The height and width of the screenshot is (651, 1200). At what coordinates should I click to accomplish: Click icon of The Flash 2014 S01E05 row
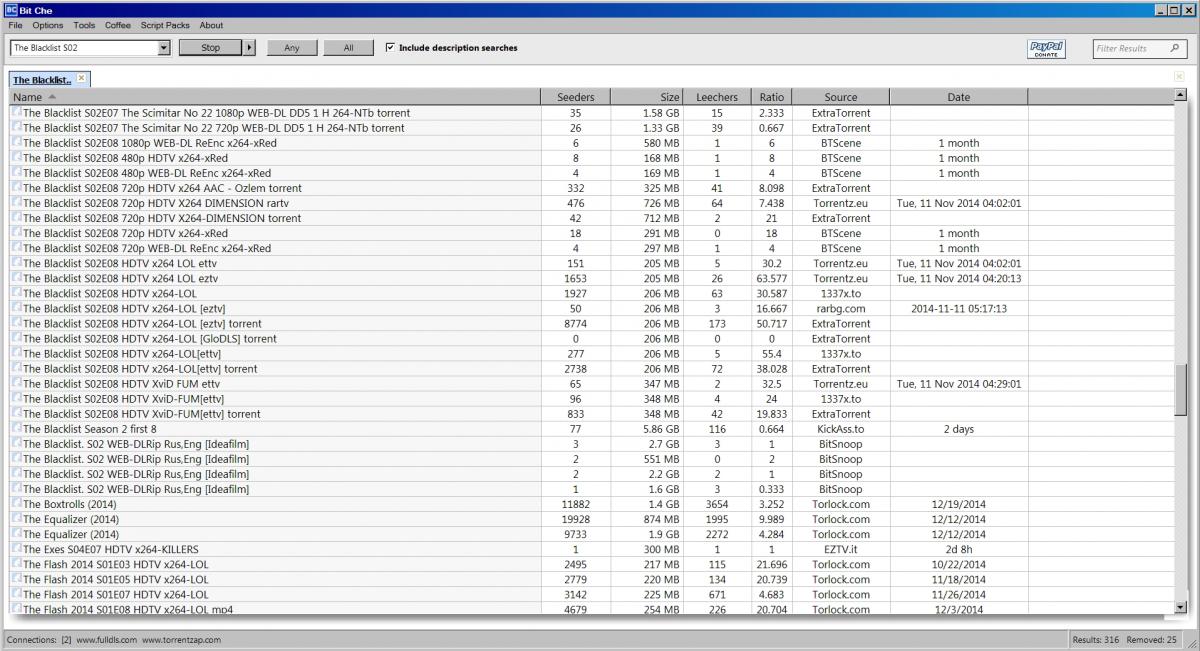point(16,579)
